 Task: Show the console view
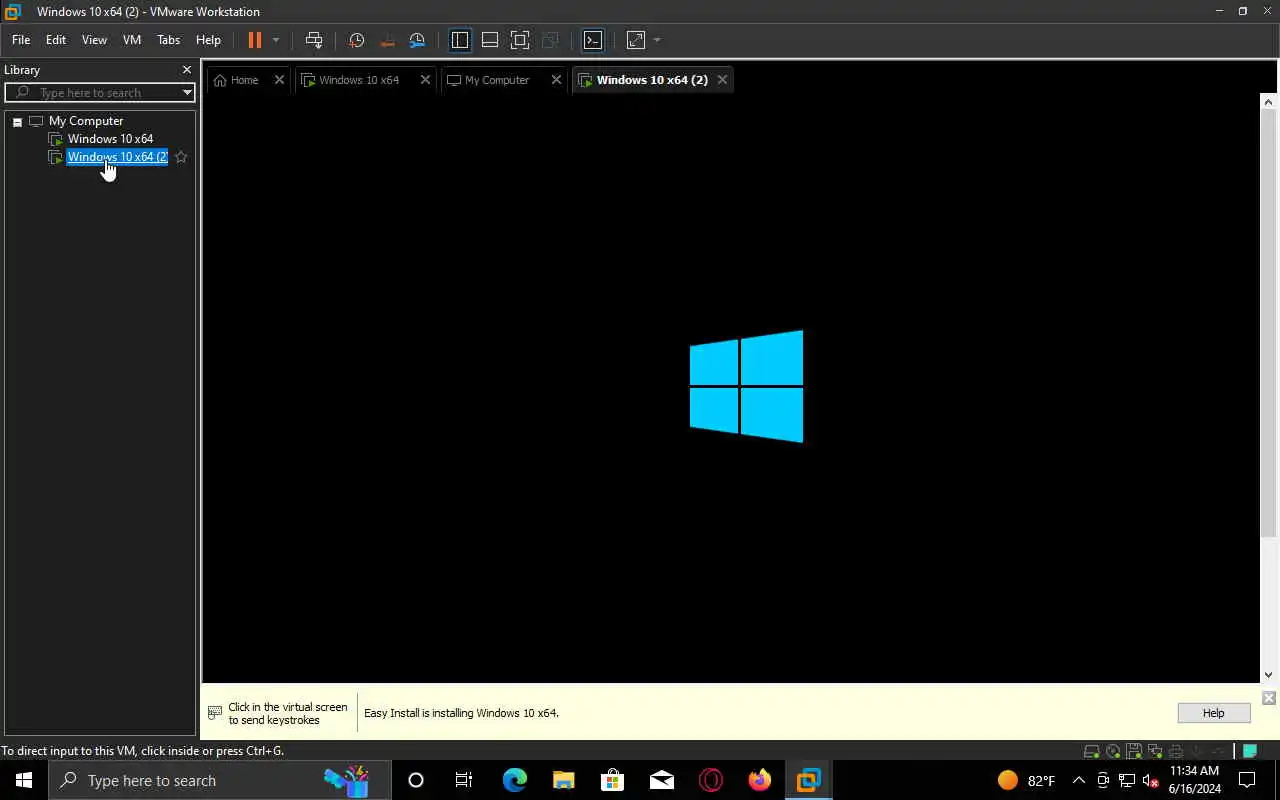pyautogui.click(x=593, y=40)
